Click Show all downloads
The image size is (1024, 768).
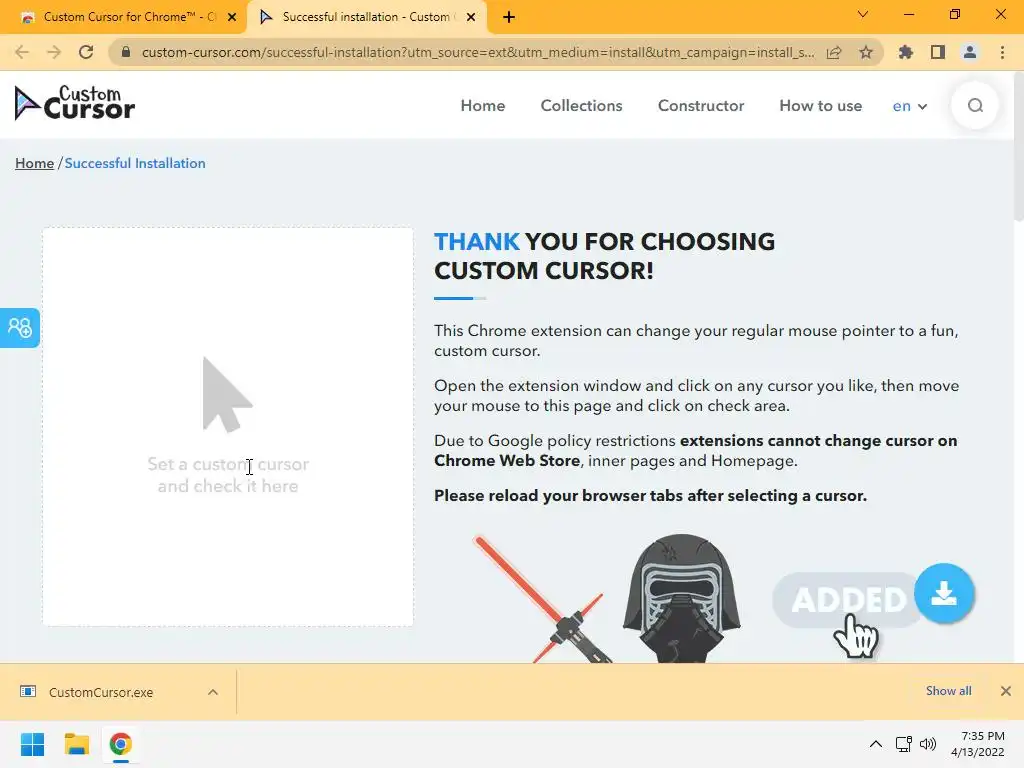(948, 691)
